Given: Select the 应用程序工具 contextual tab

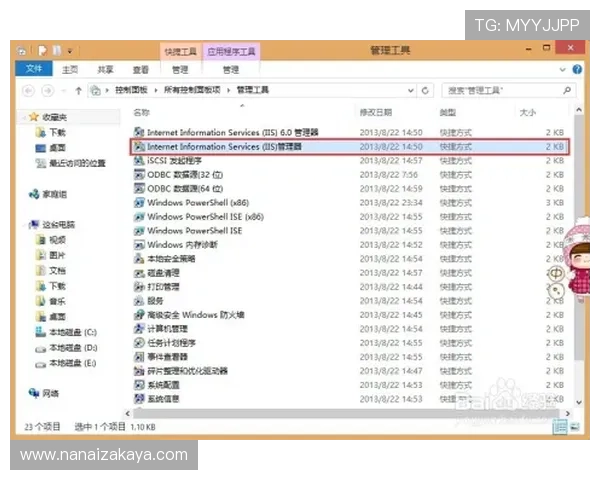Looking at the screenshot, I should pos(231,52).
